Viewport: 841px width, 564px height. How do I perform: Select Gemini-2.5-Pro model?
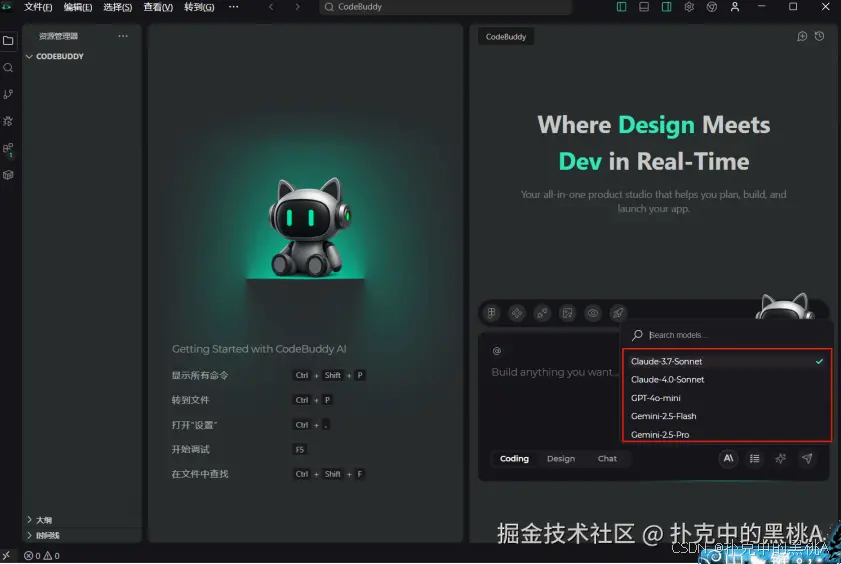[727, 434]
